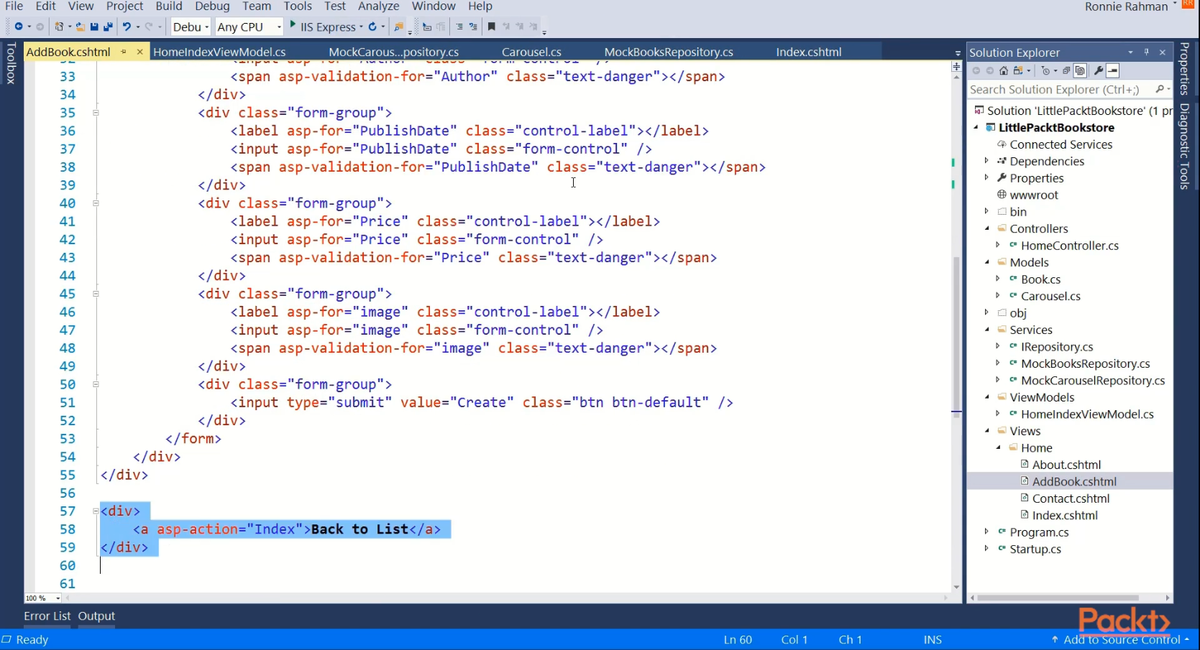This screenshot has width=1200, height=650.
Task: Open the Properties side panel tab
Action: tap(1185, 69)
